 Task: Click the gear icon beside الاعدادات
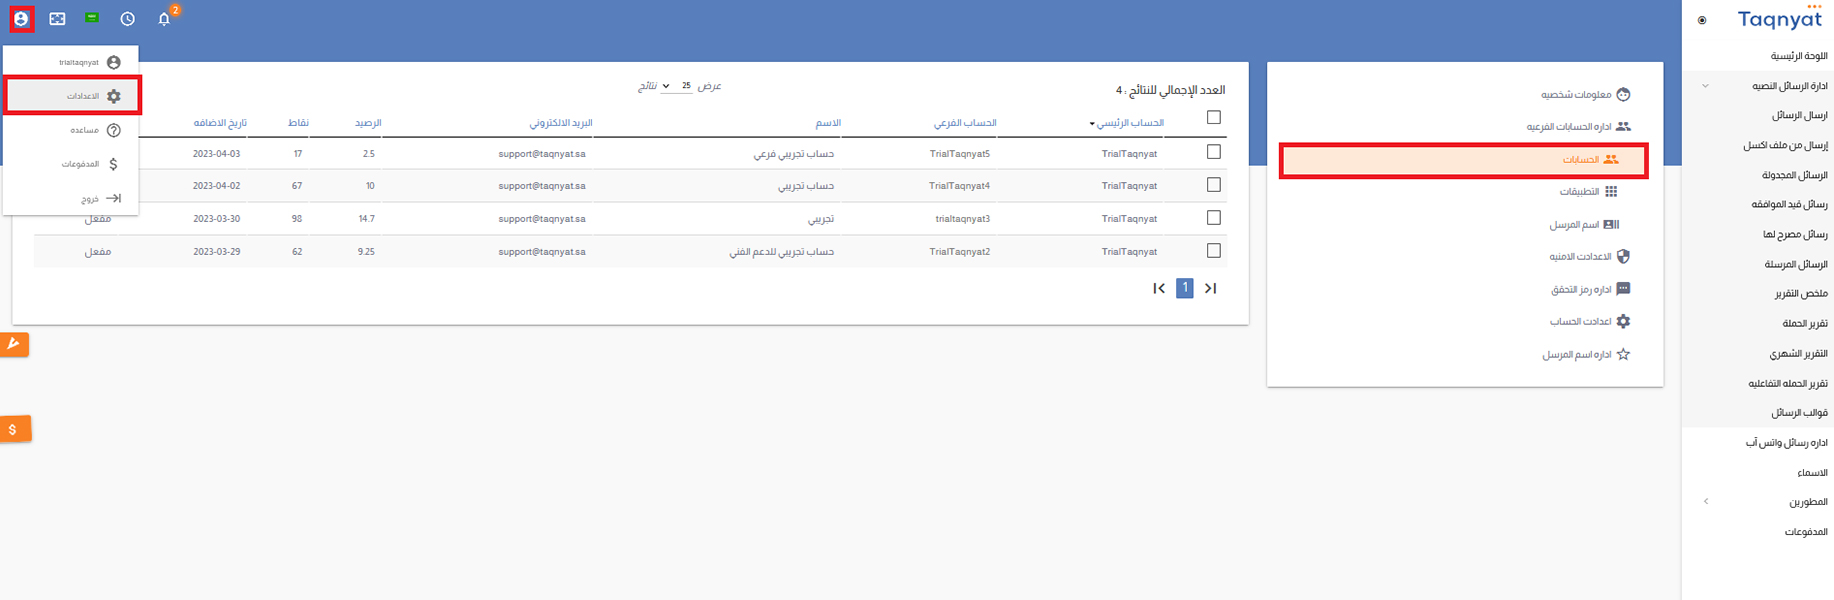coord(114,96)
